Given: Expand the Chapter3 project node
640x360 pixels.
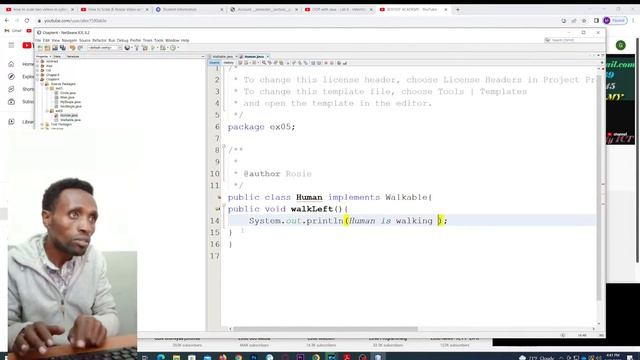Looking at the screenshot, I should pyautogui.click(x=37, y=75).
